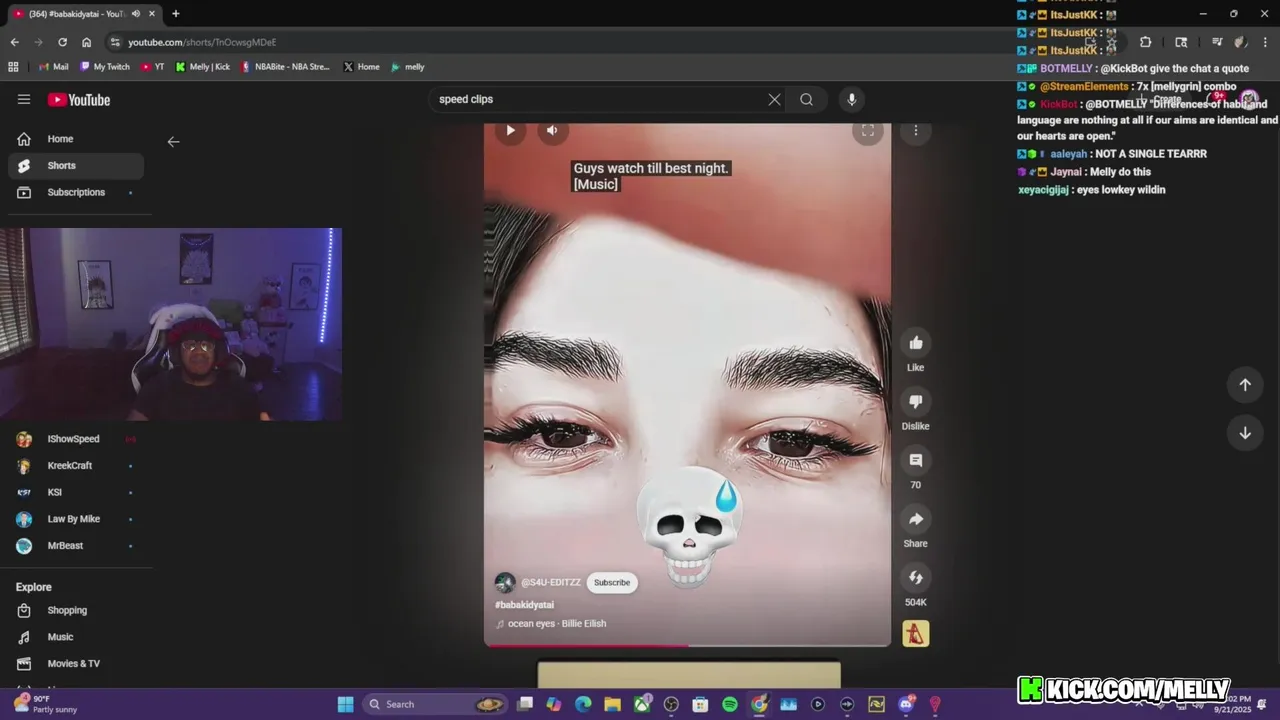Seek on the Short's red progress bar
This screenshot has width=1280, height=720.
coord(687,645)
